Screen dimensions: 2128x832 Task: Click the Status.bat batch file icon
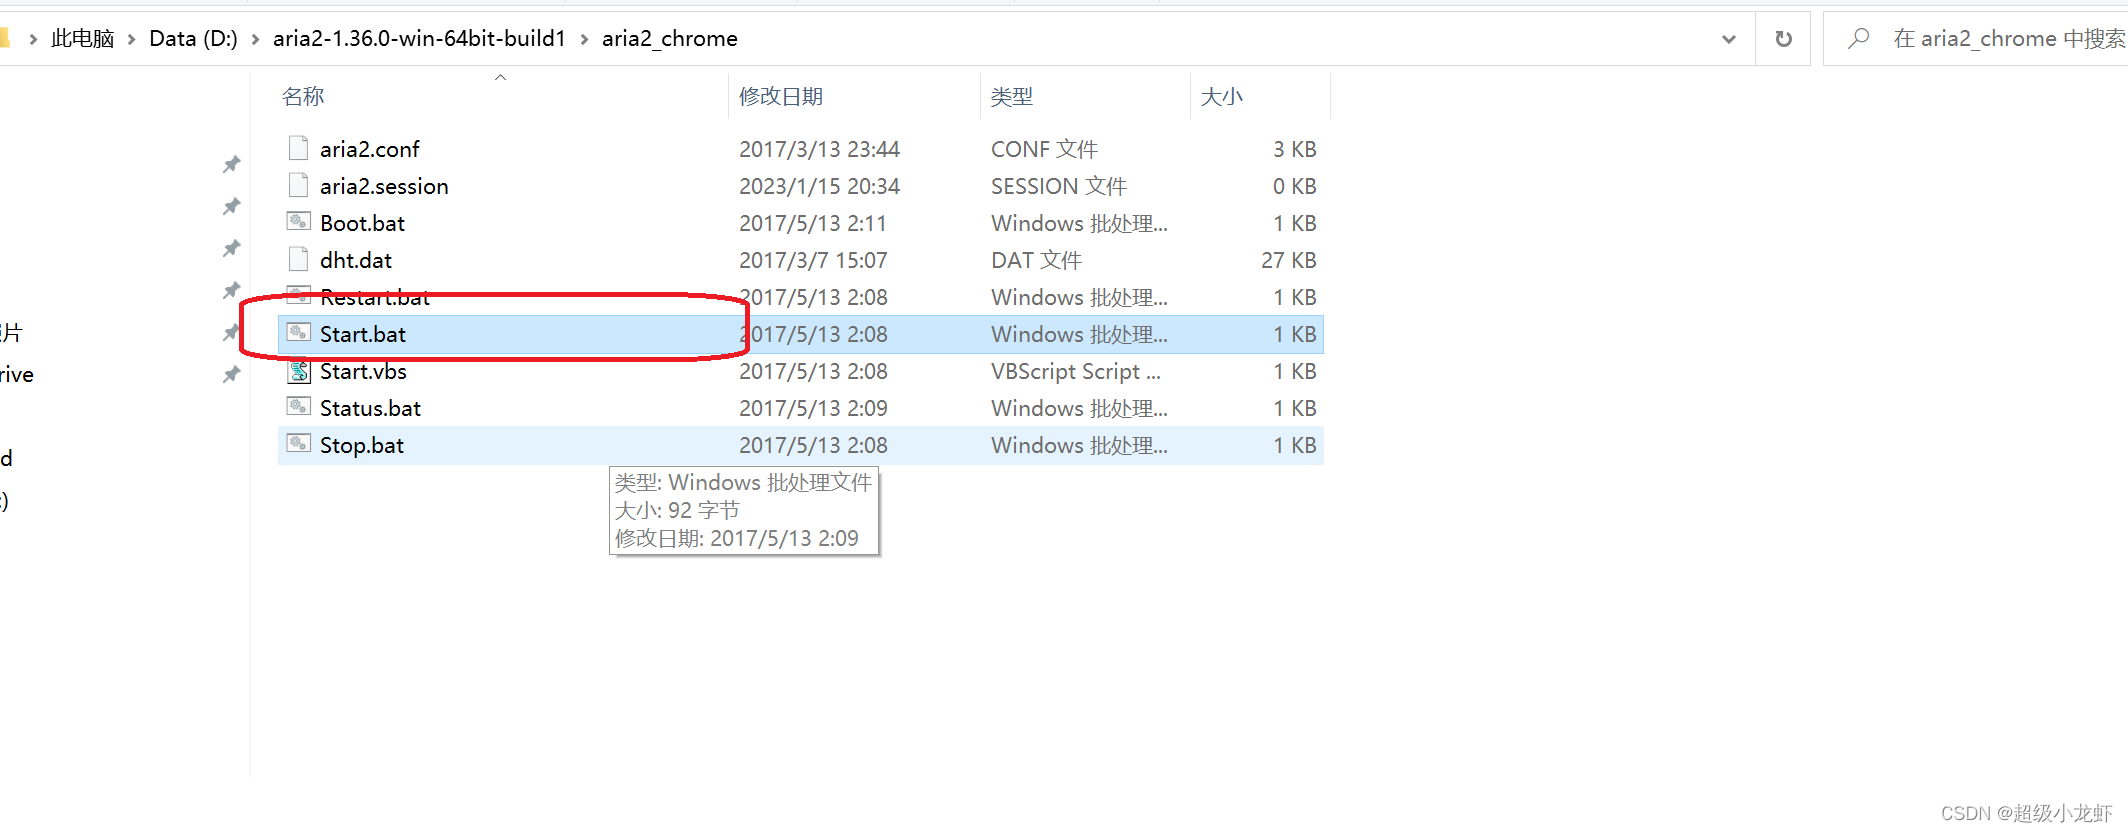tap(298, 406)
